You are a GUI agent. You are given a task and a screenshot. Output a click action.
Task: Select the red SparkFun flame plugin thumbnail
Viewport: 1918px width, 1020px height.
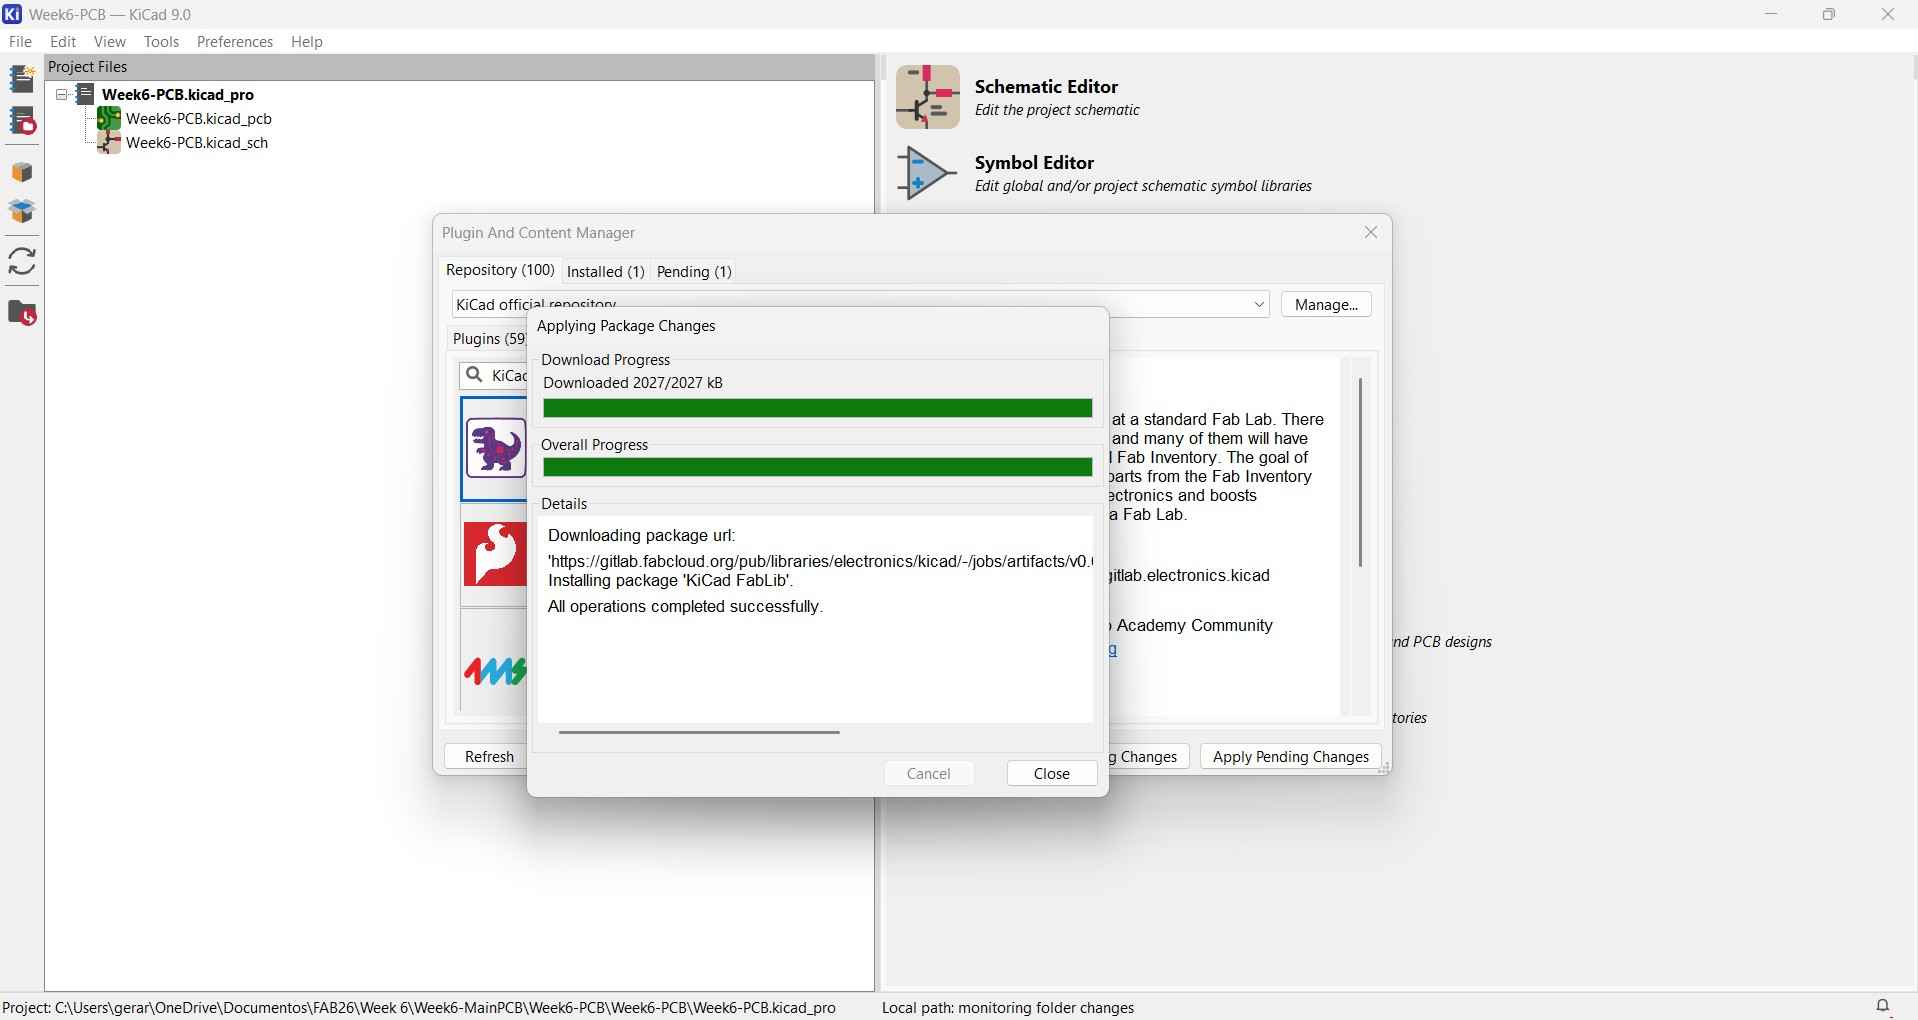(x=495, y=553)
